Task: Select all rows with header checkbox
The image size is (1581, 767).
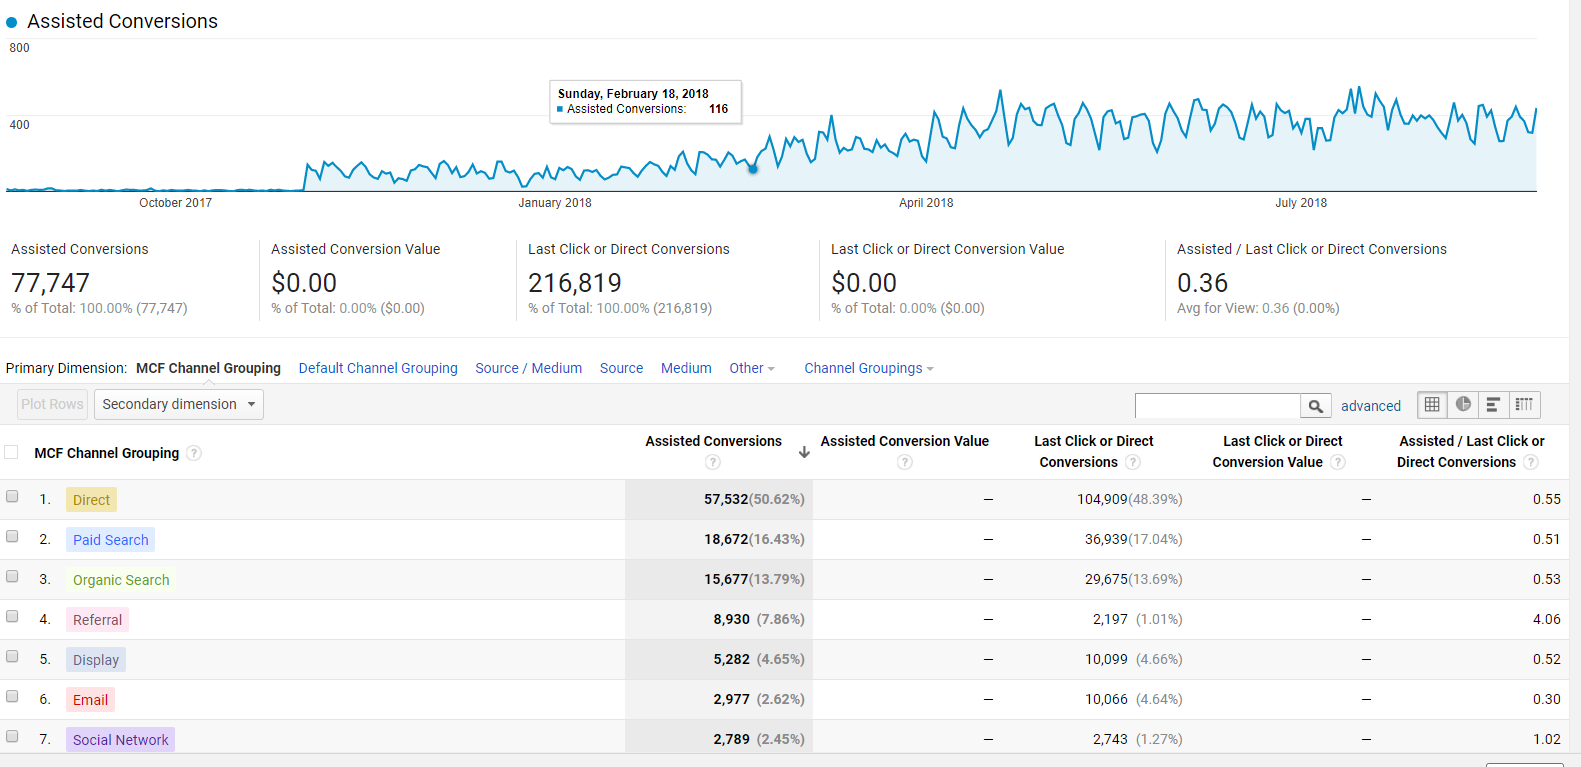Action: 12,452
